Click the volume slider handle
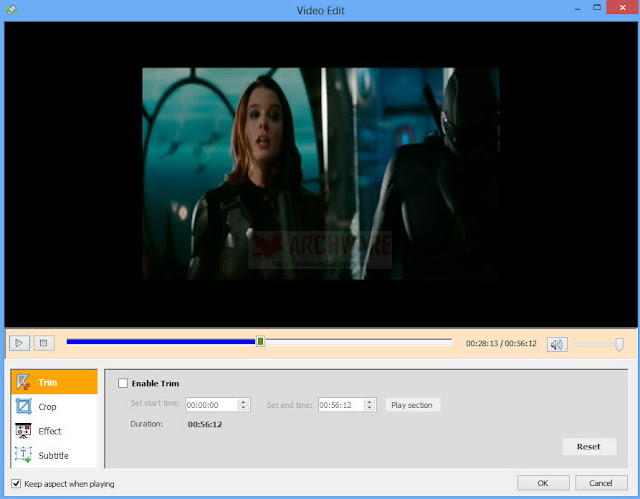640x499 pixels. click(619, 344)
